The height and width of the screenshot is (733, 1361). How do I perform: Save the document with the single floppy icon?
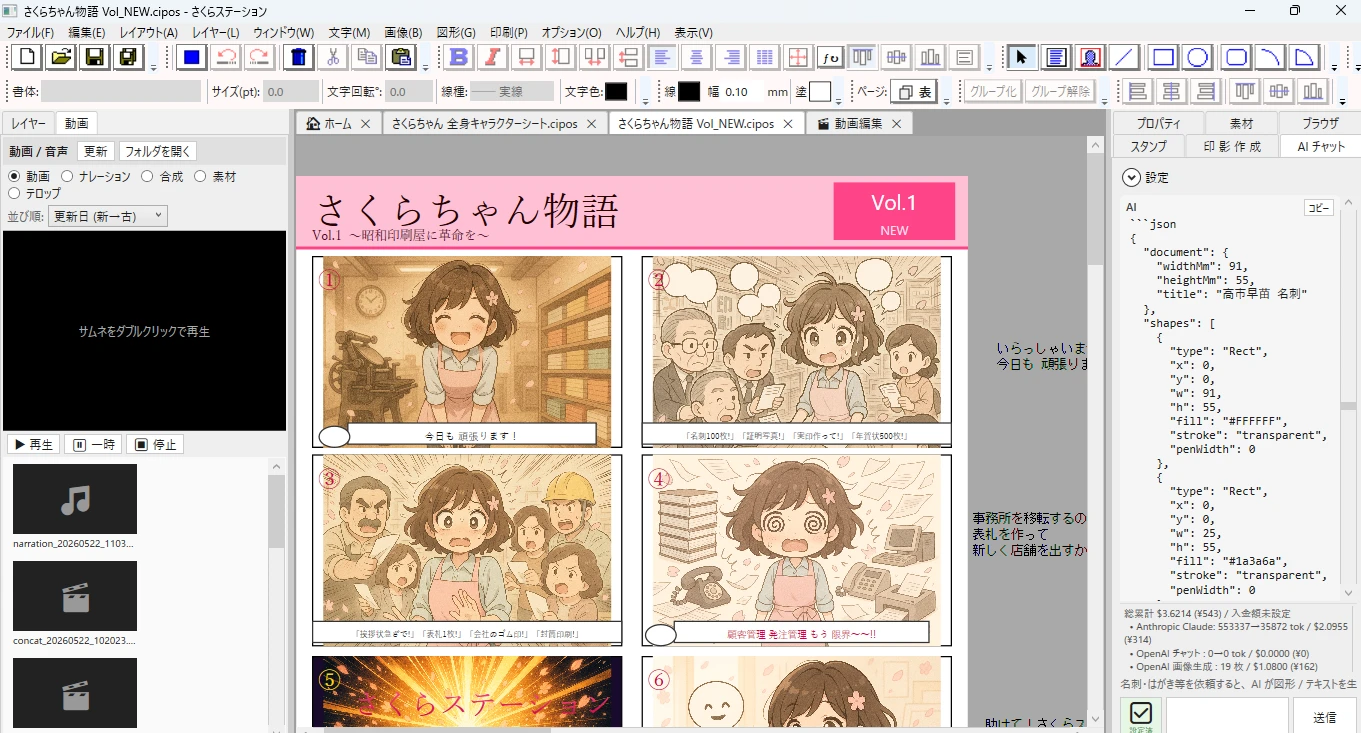coord(94,57)
